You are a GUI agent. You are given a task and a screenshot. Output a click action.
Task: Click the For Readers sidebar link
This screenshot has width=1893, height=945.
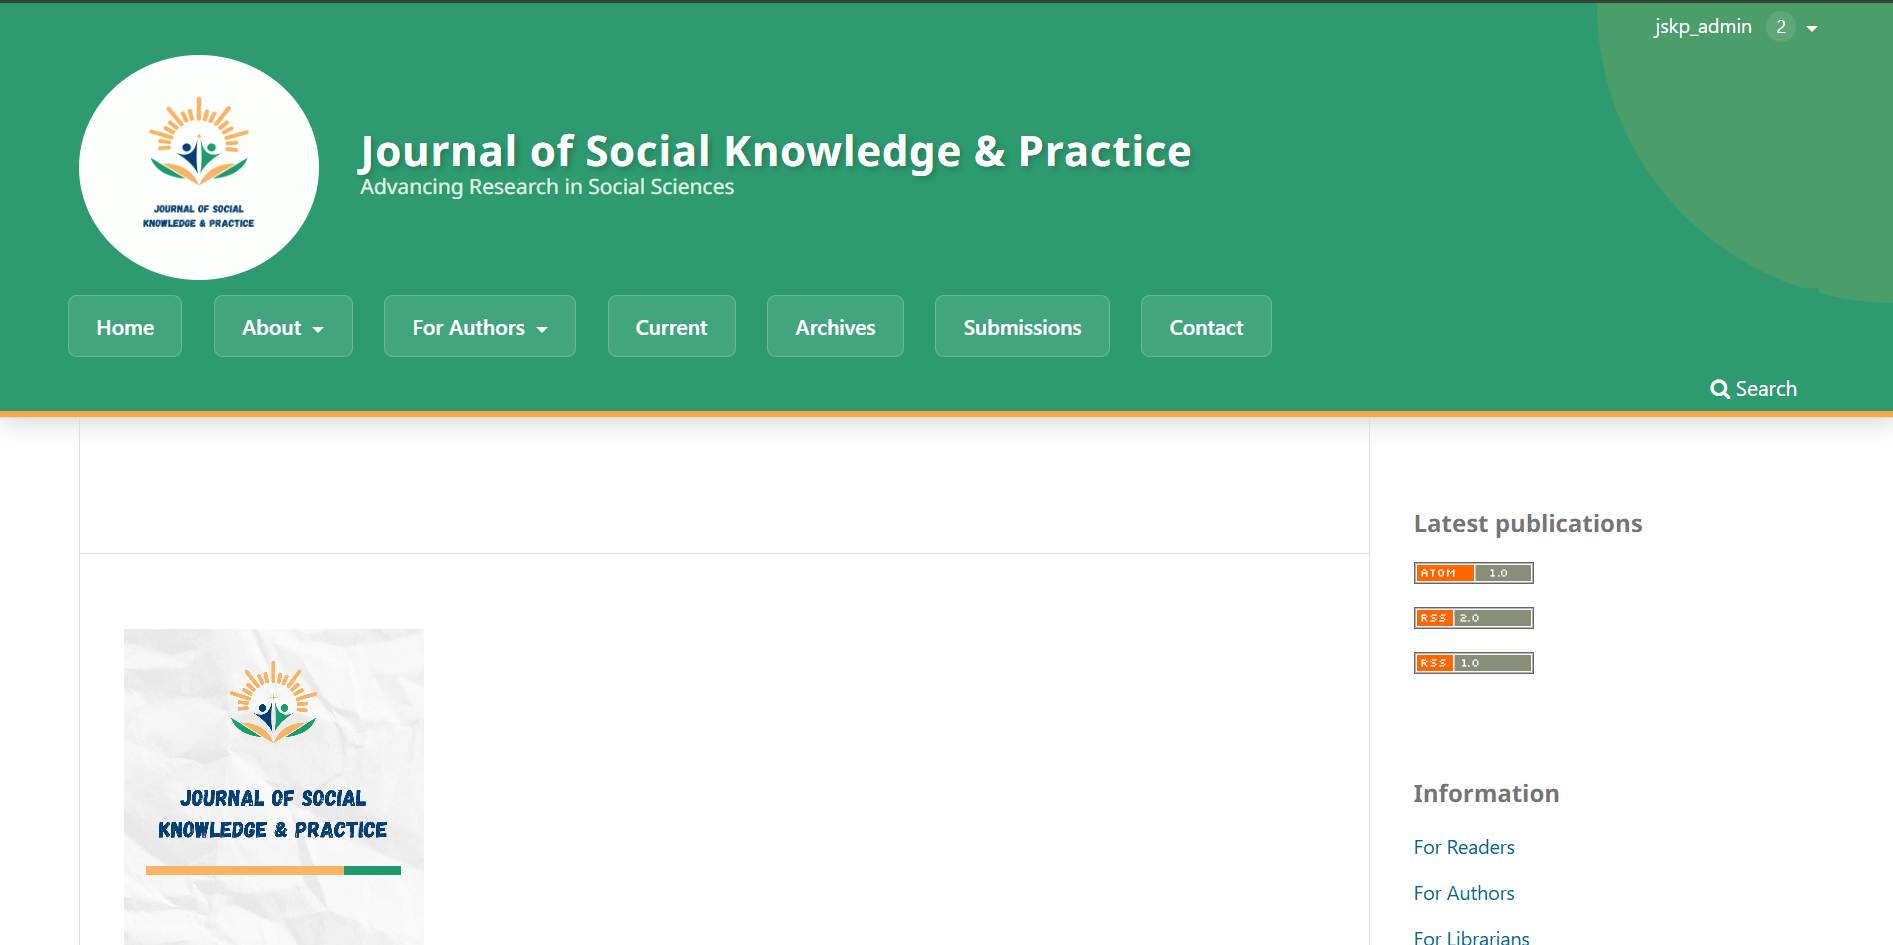pyautogui.click(x=1464, y=847)
